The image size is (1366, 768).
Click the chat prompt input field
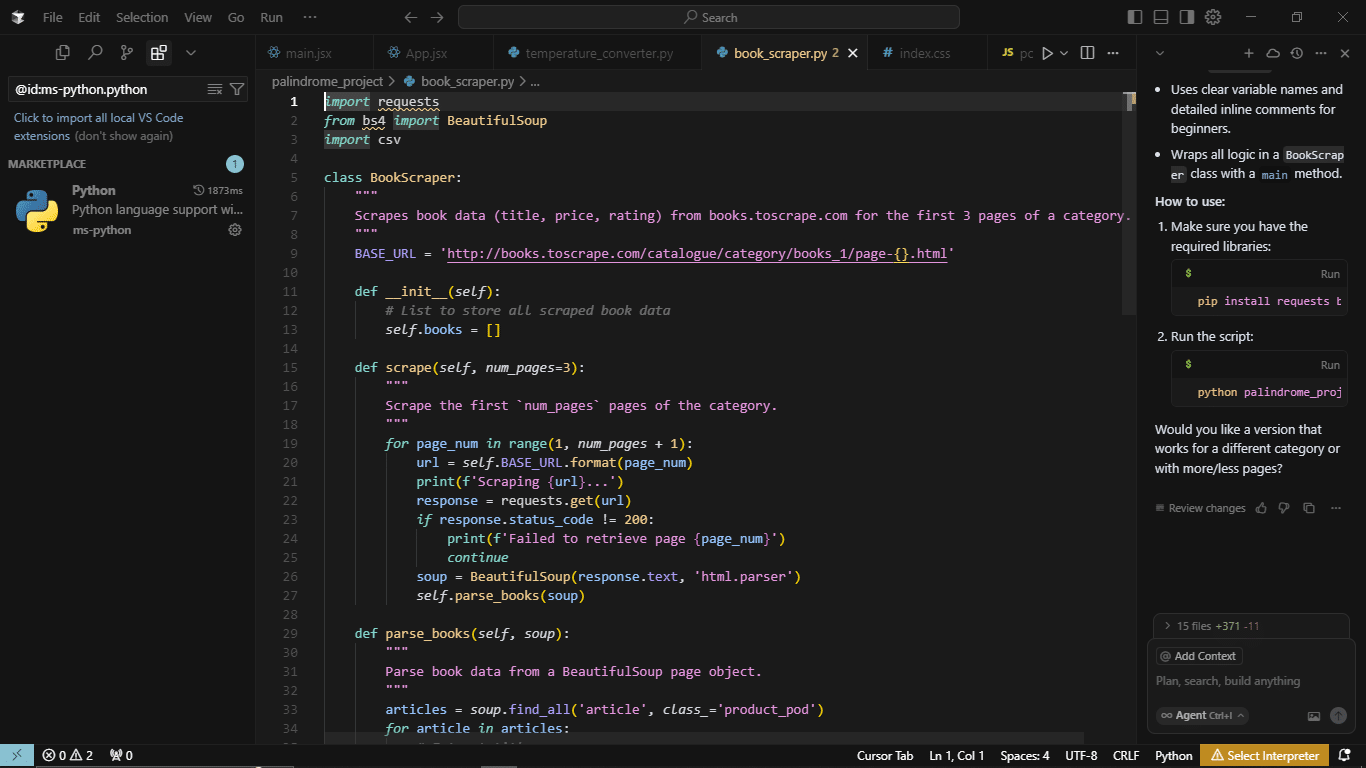point(1251,681)
